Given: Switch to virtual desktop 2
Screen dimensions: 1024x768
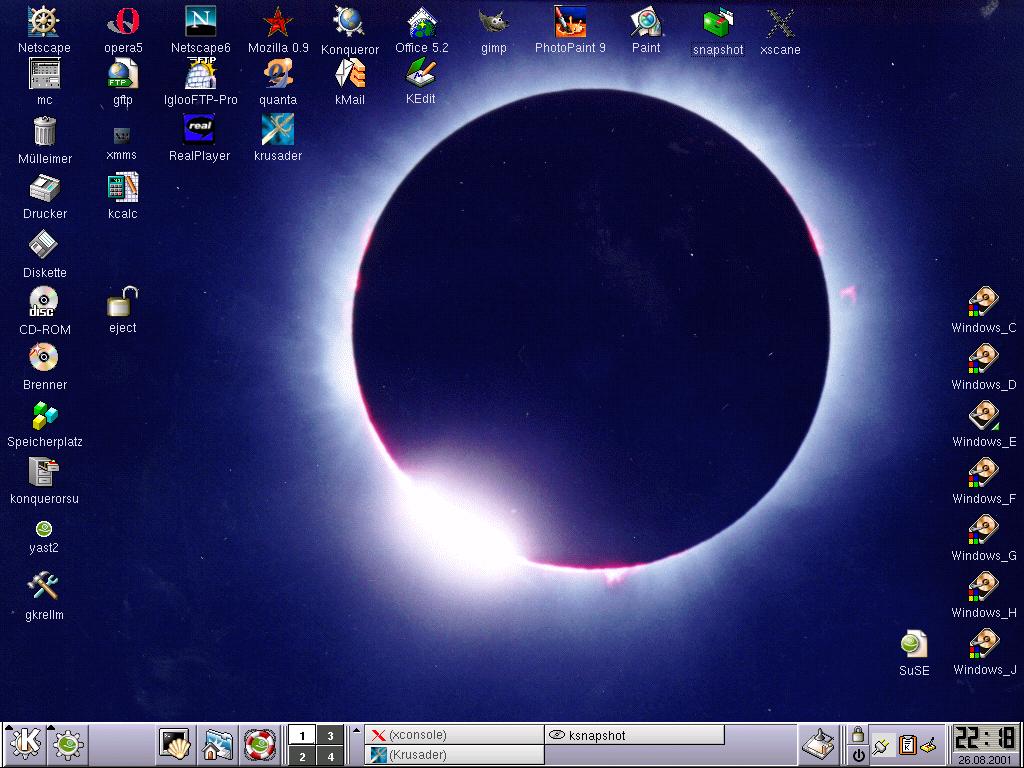Looking at the screenshot, I should [x=302, y=756].
